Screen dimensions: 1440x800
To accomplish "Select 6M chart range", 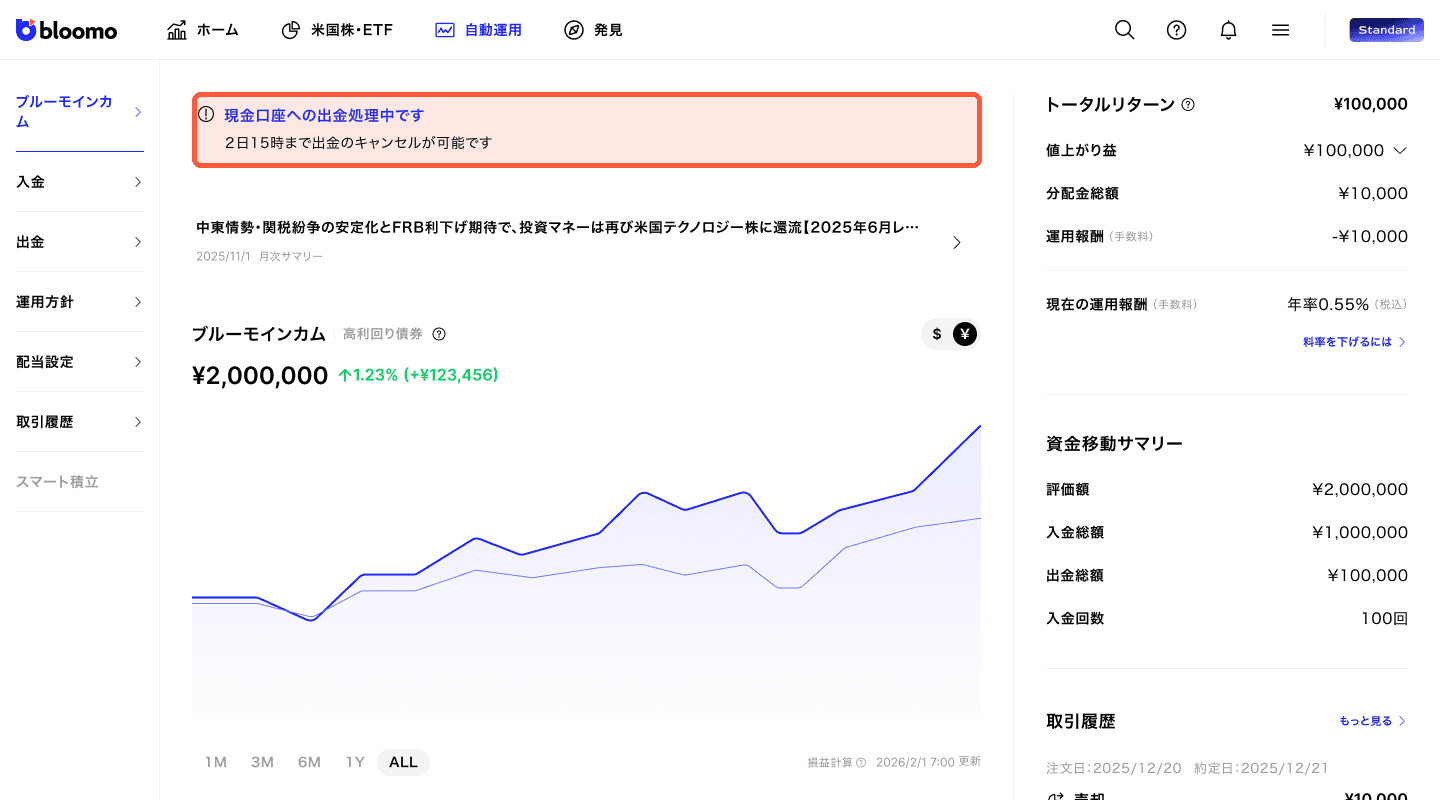I will click(x=309, y=762).
